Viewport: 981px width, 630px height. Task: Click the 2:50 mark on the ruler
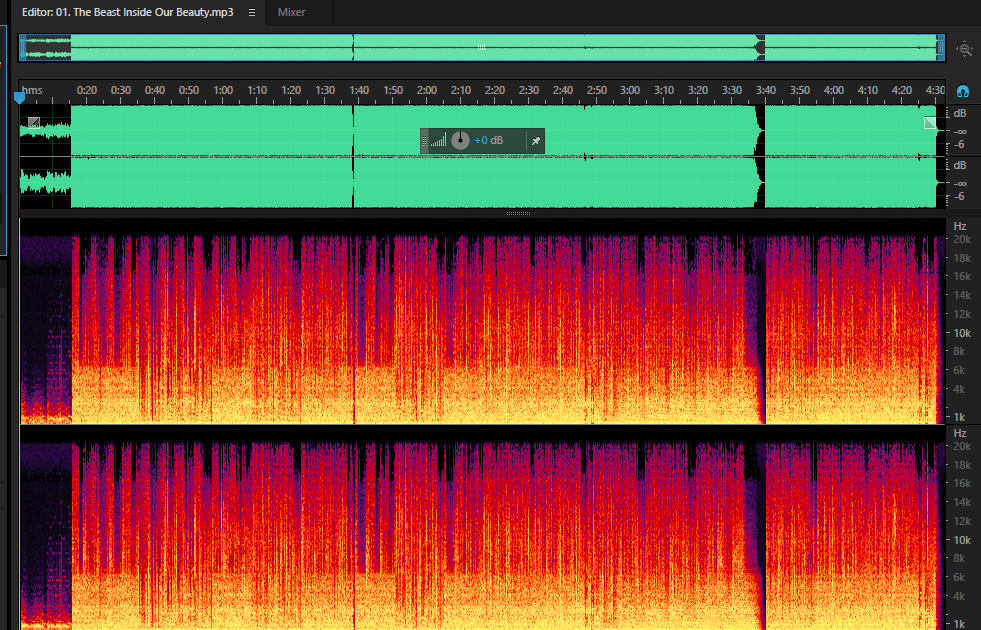click(x=596, y=90)
